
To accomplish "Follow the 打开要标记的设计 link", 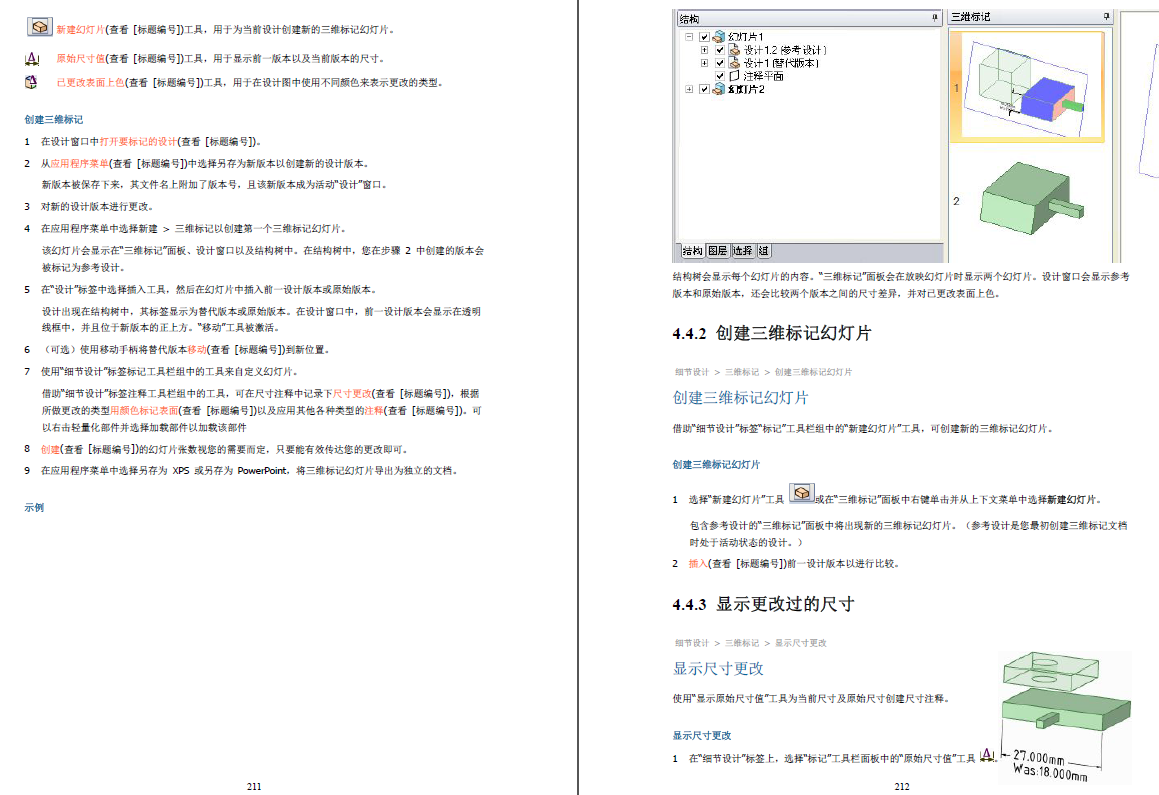I will point(138,141).
